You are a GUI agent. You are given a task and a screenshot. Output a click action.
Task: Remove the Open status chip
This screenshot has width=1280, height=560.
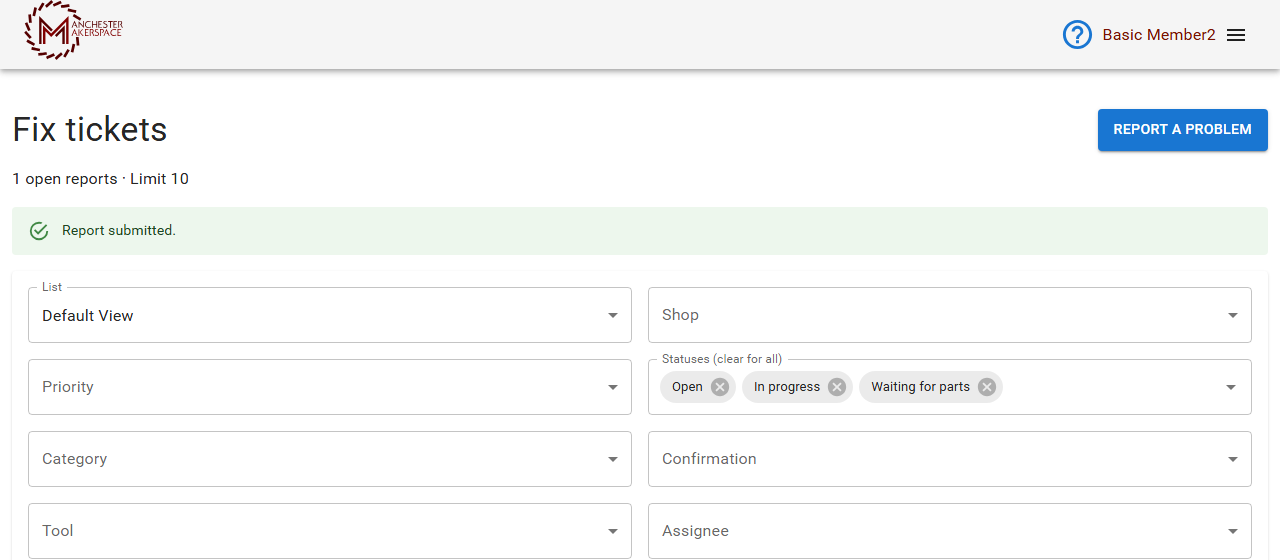pyautogui.click(x=720, y=387)
